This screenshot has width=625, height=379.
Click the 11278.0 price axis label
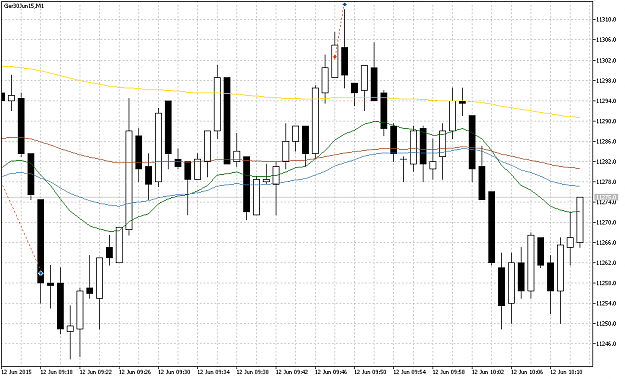(x=606, y=182)
